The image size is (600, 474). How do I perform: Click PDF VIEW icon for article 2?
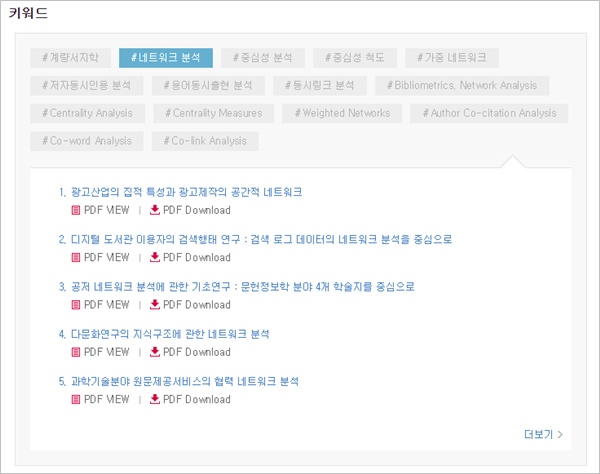76,257
